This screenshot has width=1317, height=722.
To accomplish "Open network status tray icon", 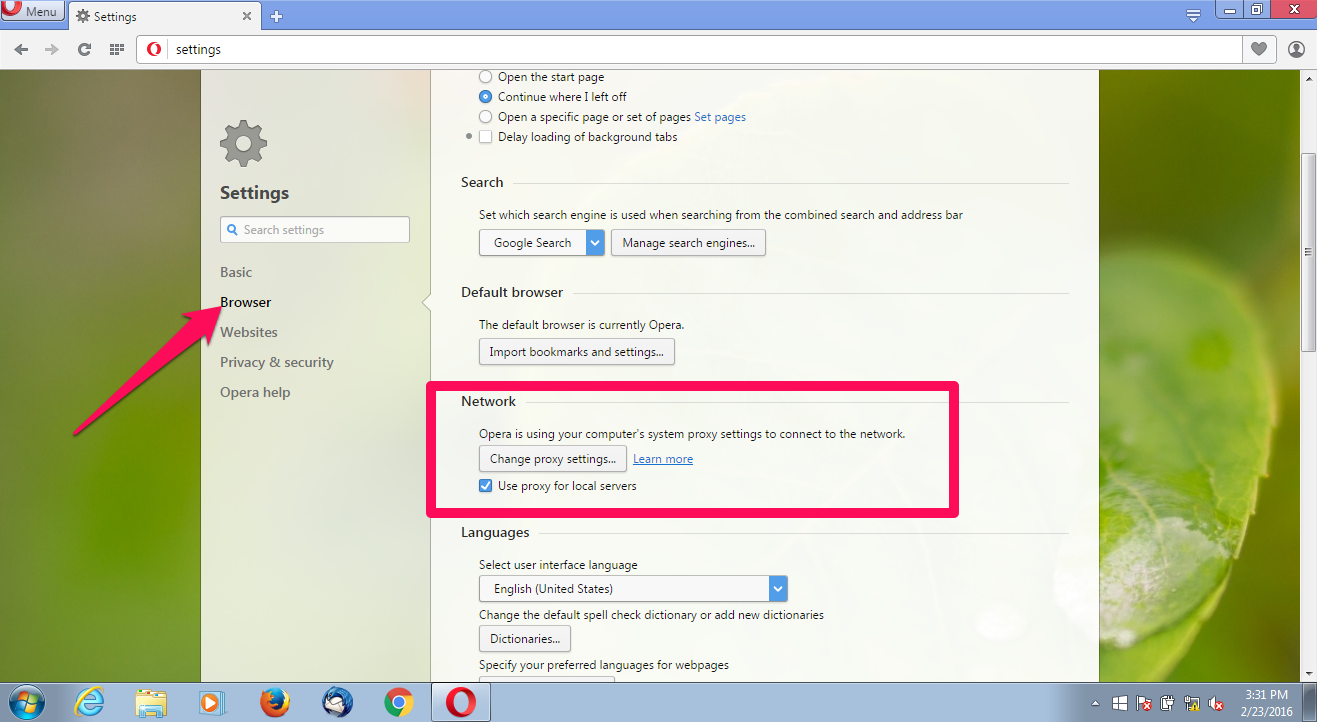I will click(1191, 703).
